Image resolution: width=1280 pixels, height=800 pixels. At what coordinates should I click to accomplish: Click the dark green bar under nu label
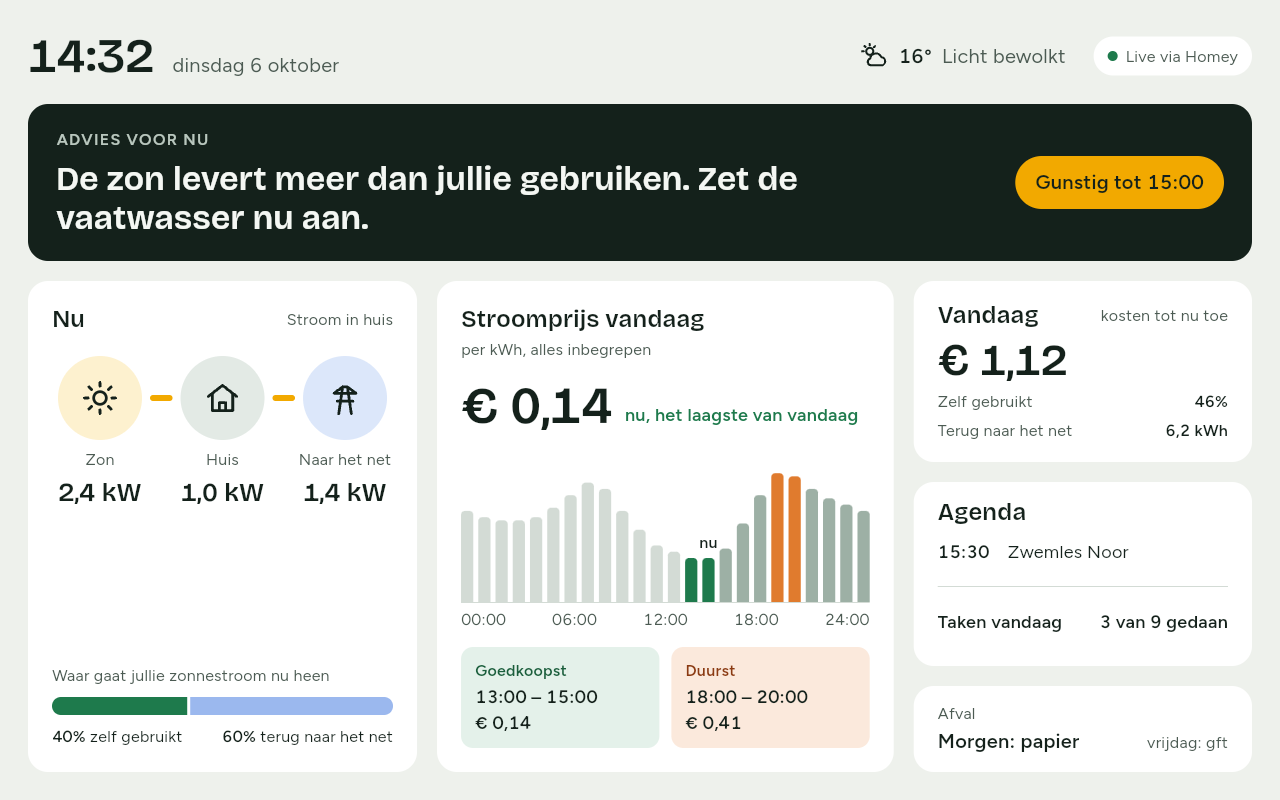708,580
